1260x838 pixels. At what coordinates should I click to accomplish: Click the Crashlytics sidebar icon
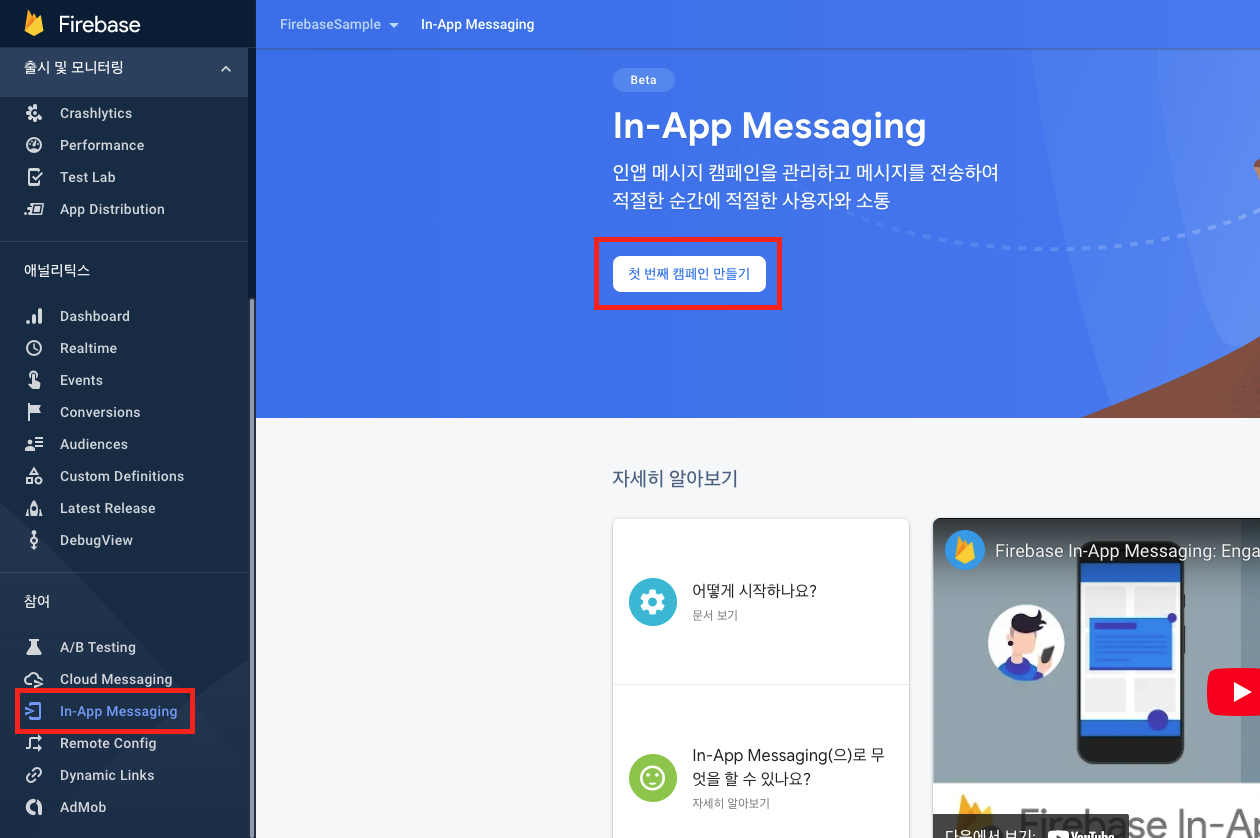click(34, 113)
